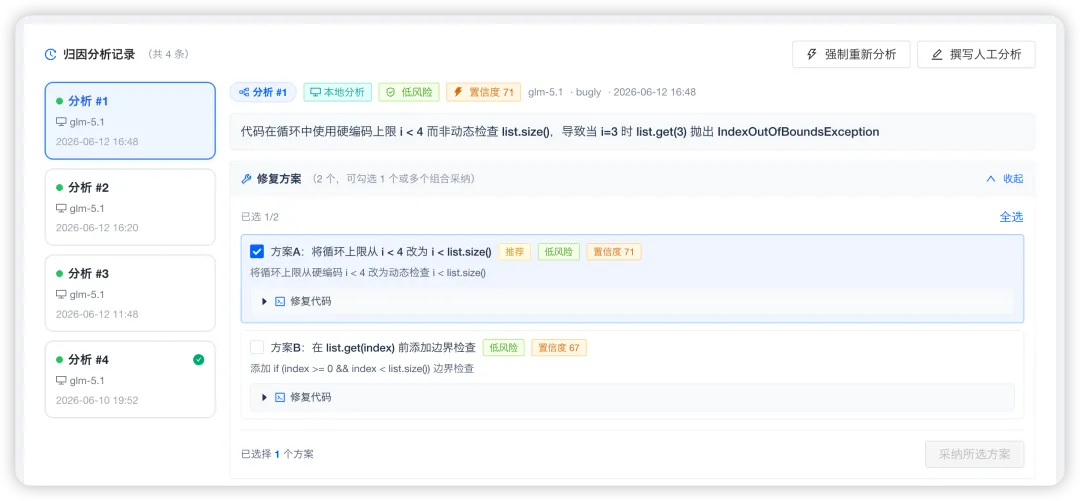The width and height of the screenshot is (1080, 501).
Task: Click the 已选择 1 个方案 text
Action: pos(278,454)
